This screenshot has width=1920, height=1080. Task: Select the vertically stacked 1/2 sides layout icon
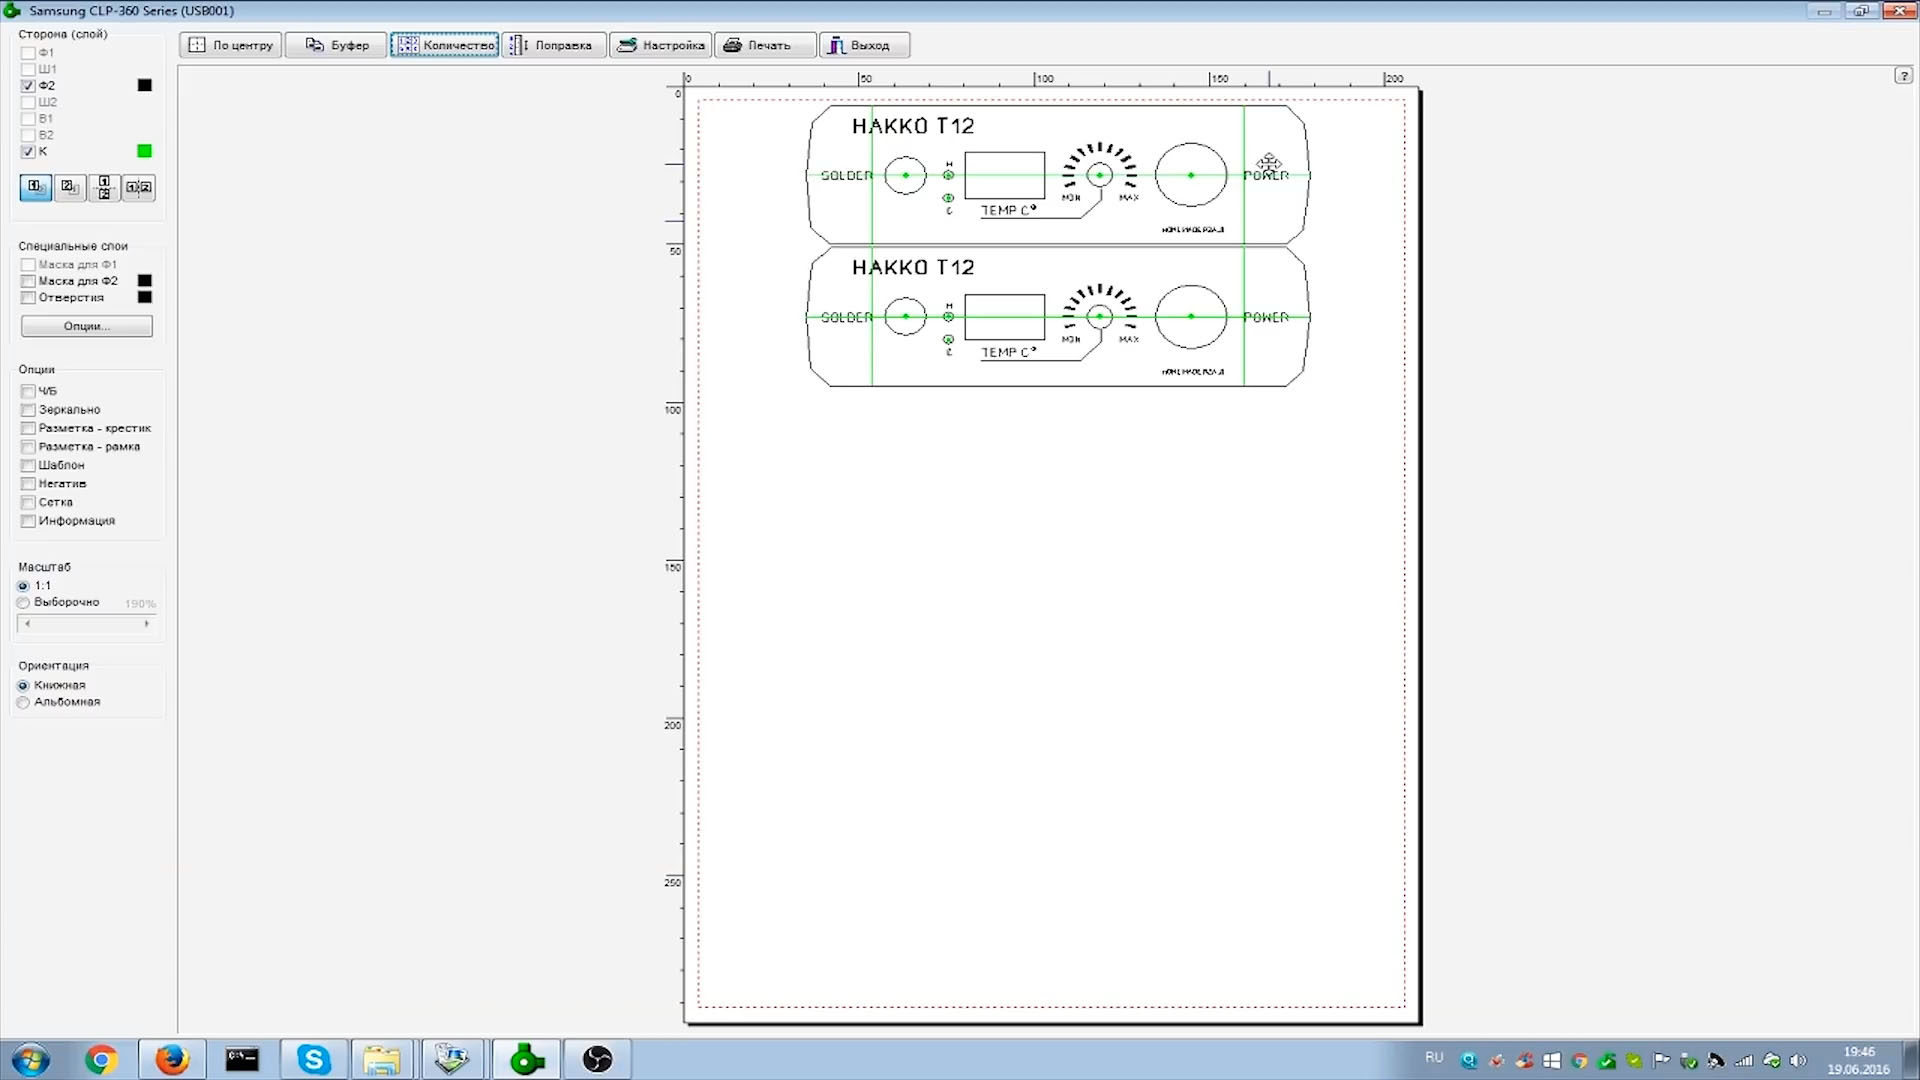104,187
